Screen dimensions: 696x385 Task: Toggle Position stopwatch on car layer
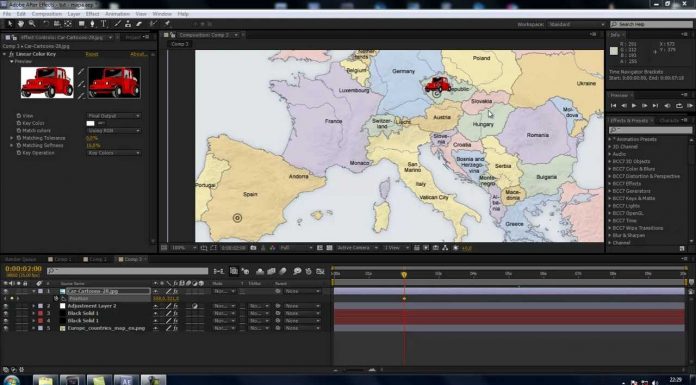click(56, 299)
